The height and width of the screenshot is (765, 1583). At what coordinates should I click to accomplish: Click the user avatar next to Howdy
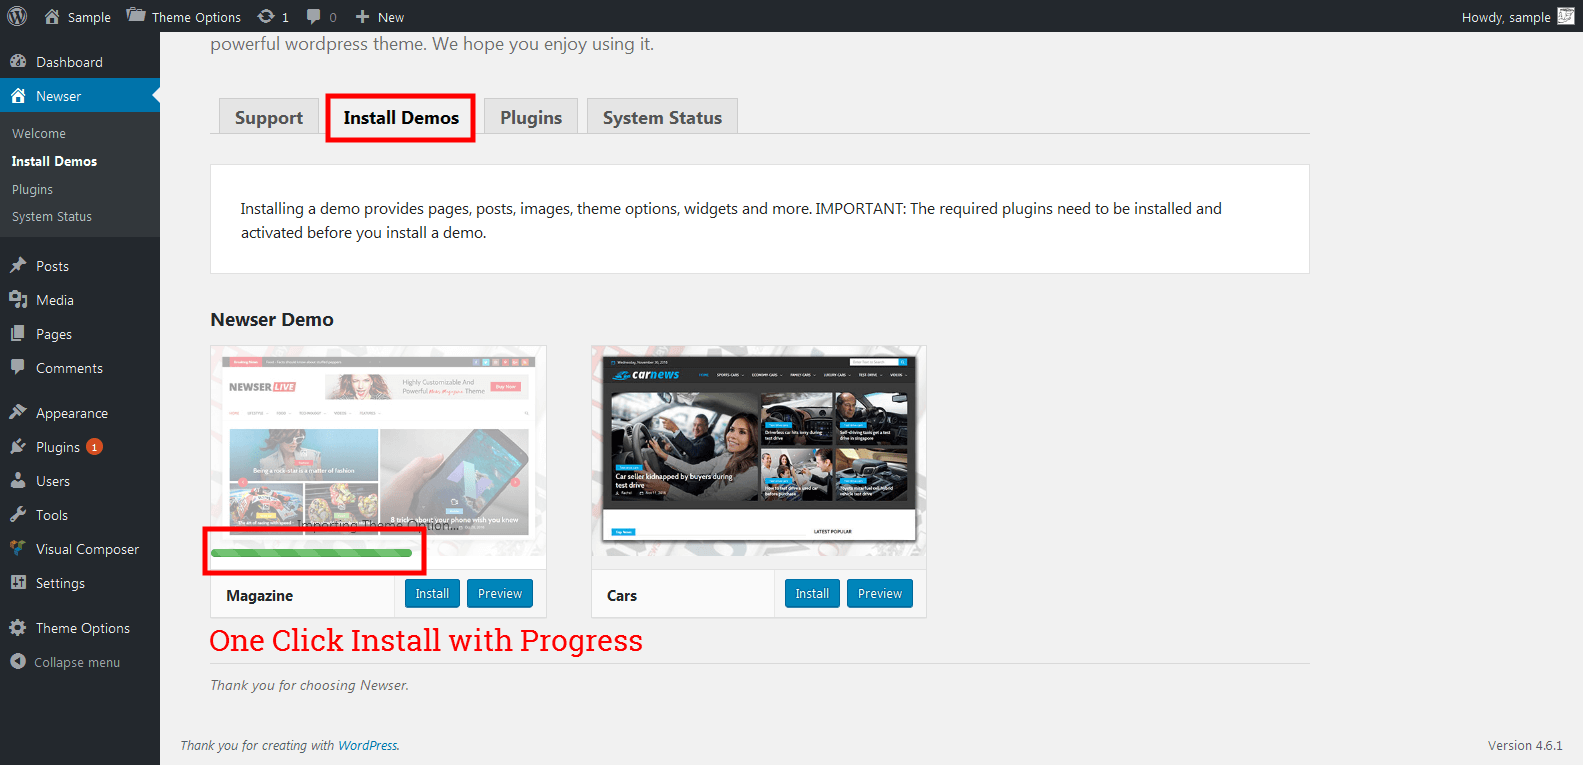click(x=1565, y=16)
